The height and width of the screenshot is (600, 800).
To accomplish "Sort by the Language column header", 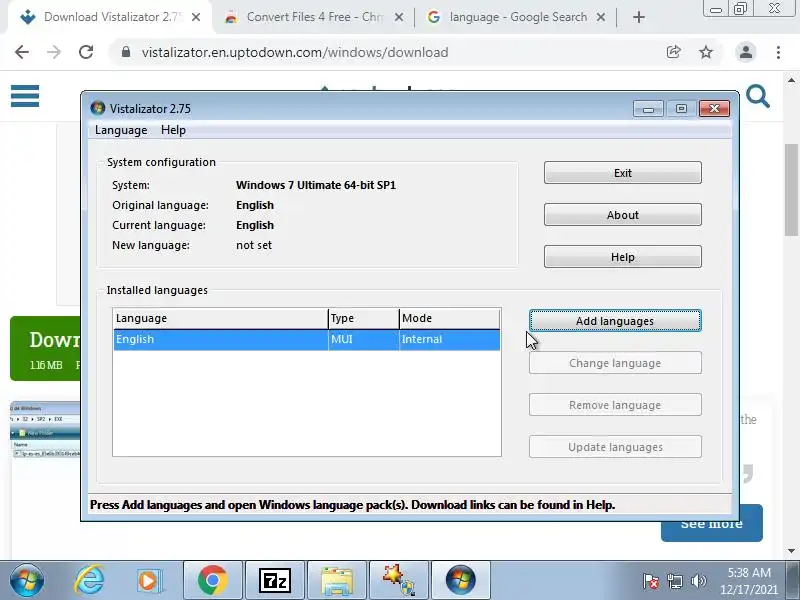I will 220,318.
